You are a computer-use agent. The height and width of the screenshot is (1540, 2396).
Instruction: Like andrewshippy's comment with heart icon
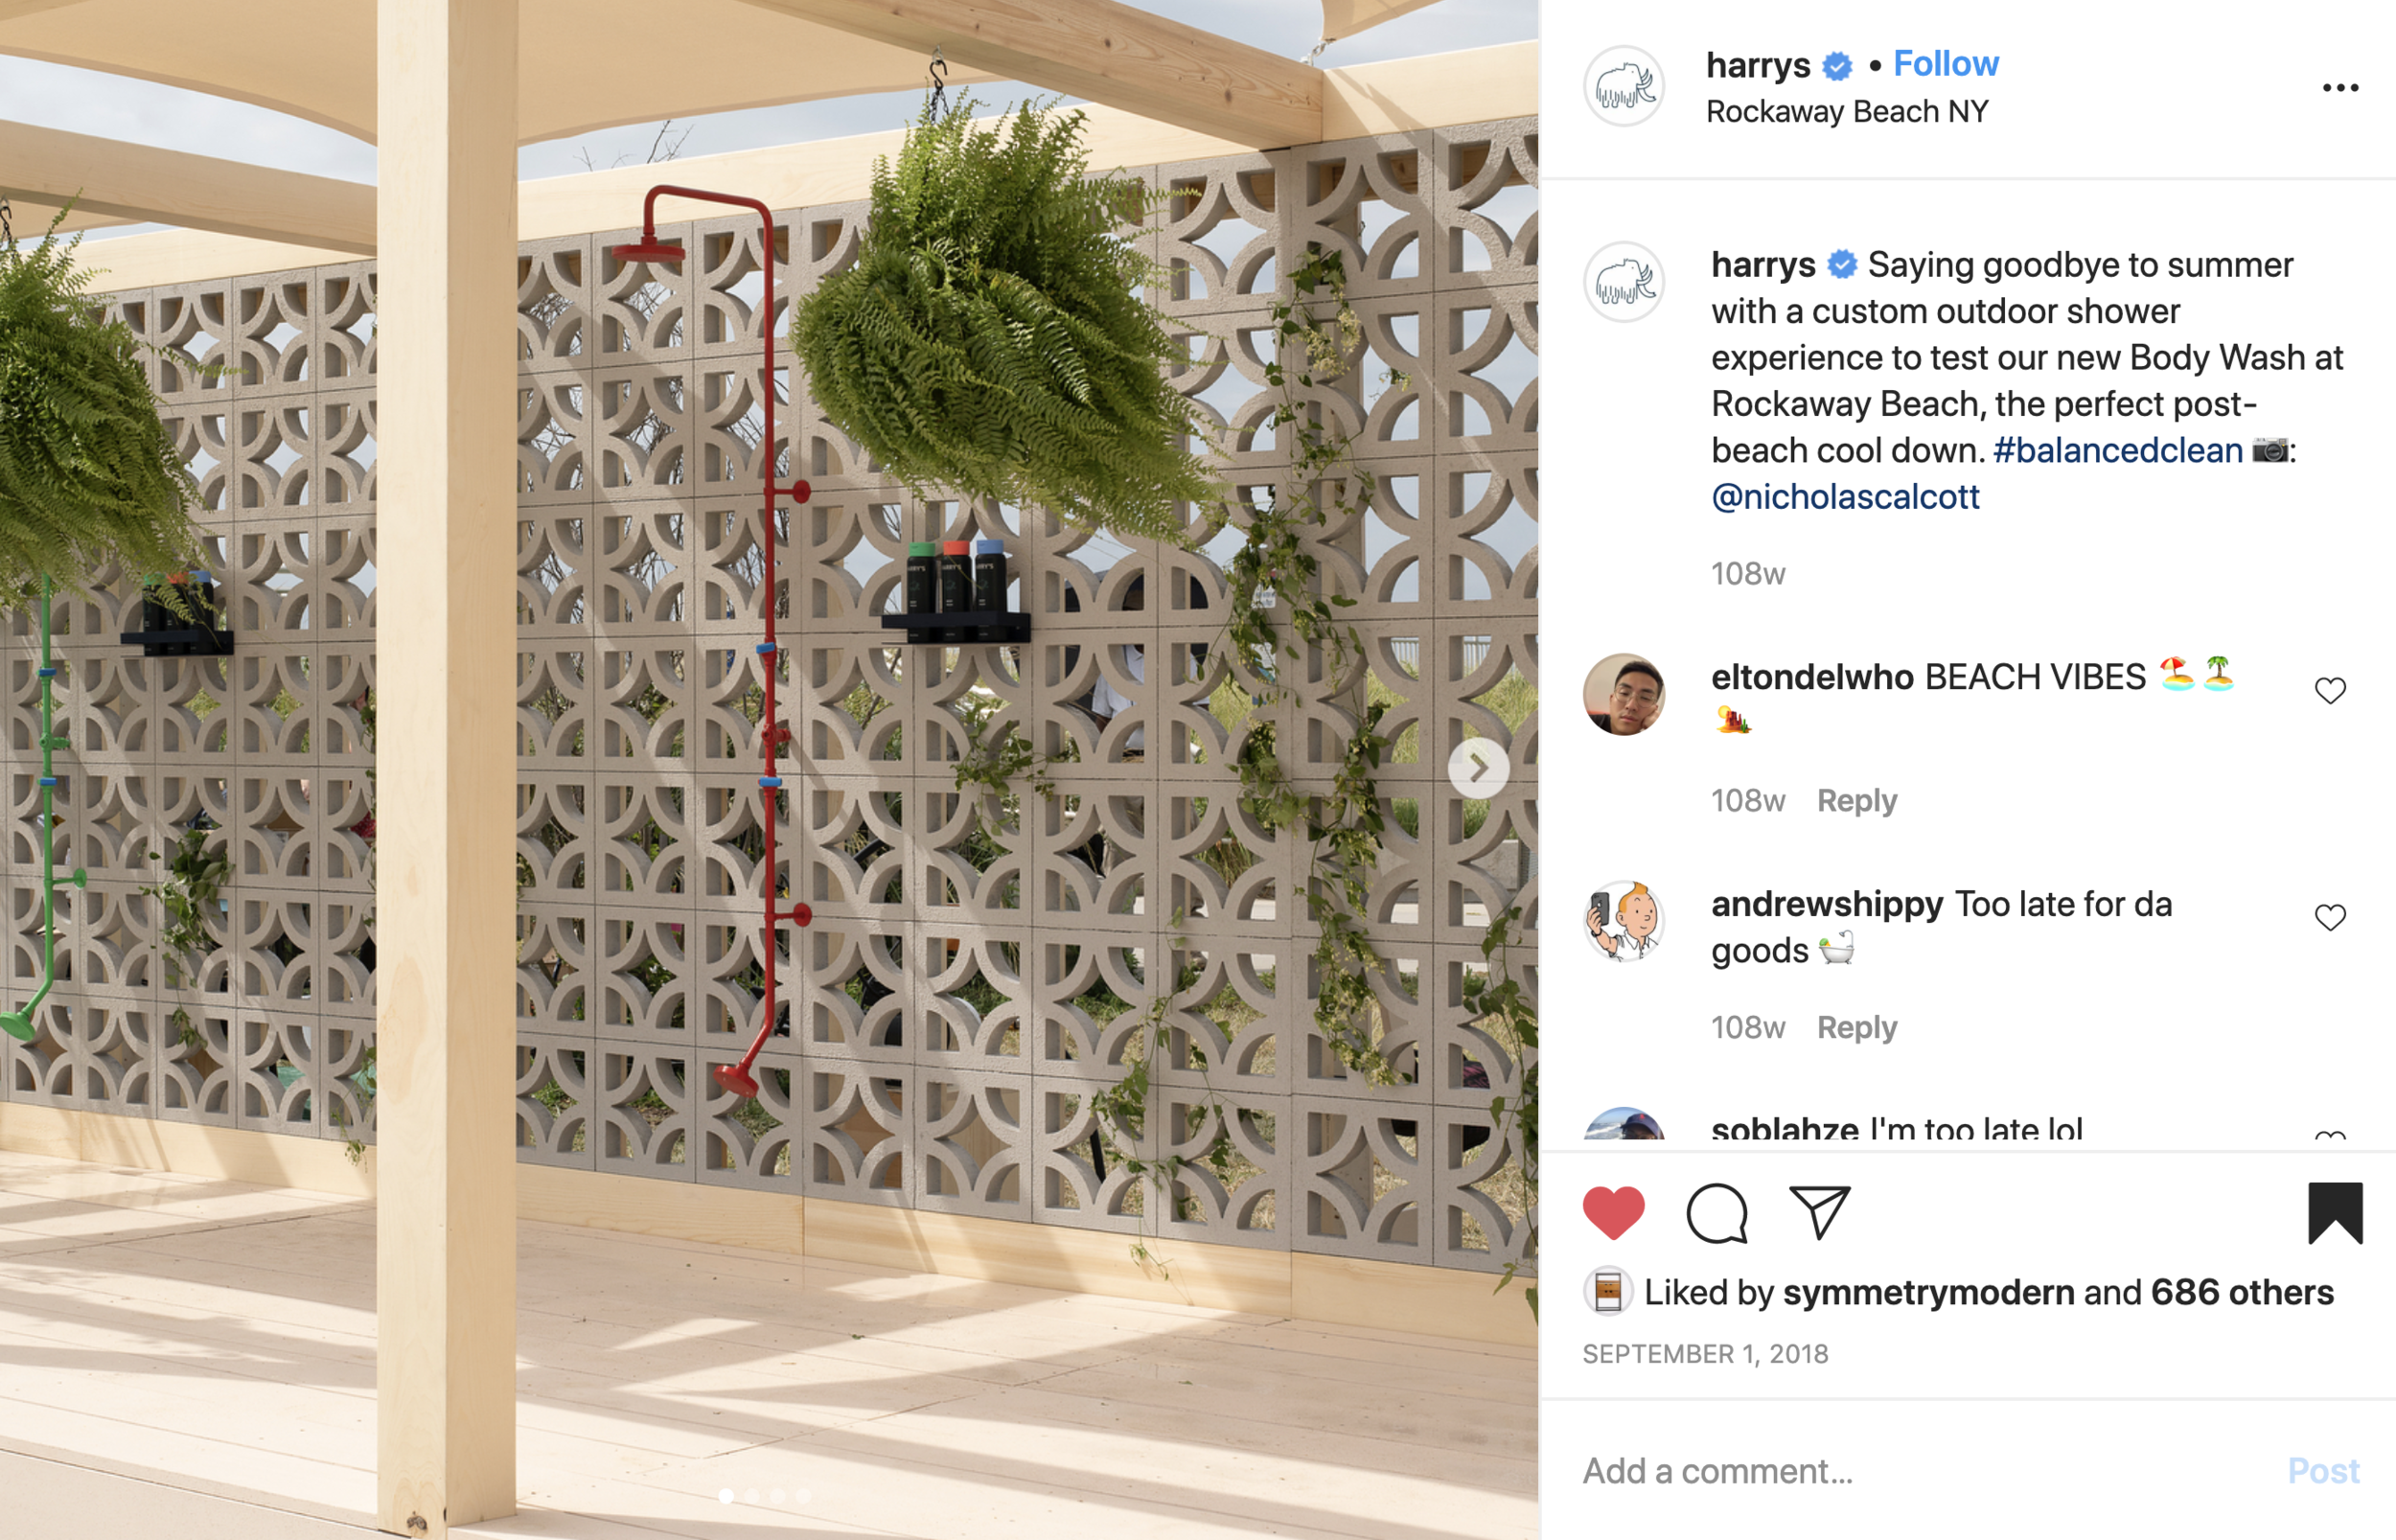point(2330,918)
